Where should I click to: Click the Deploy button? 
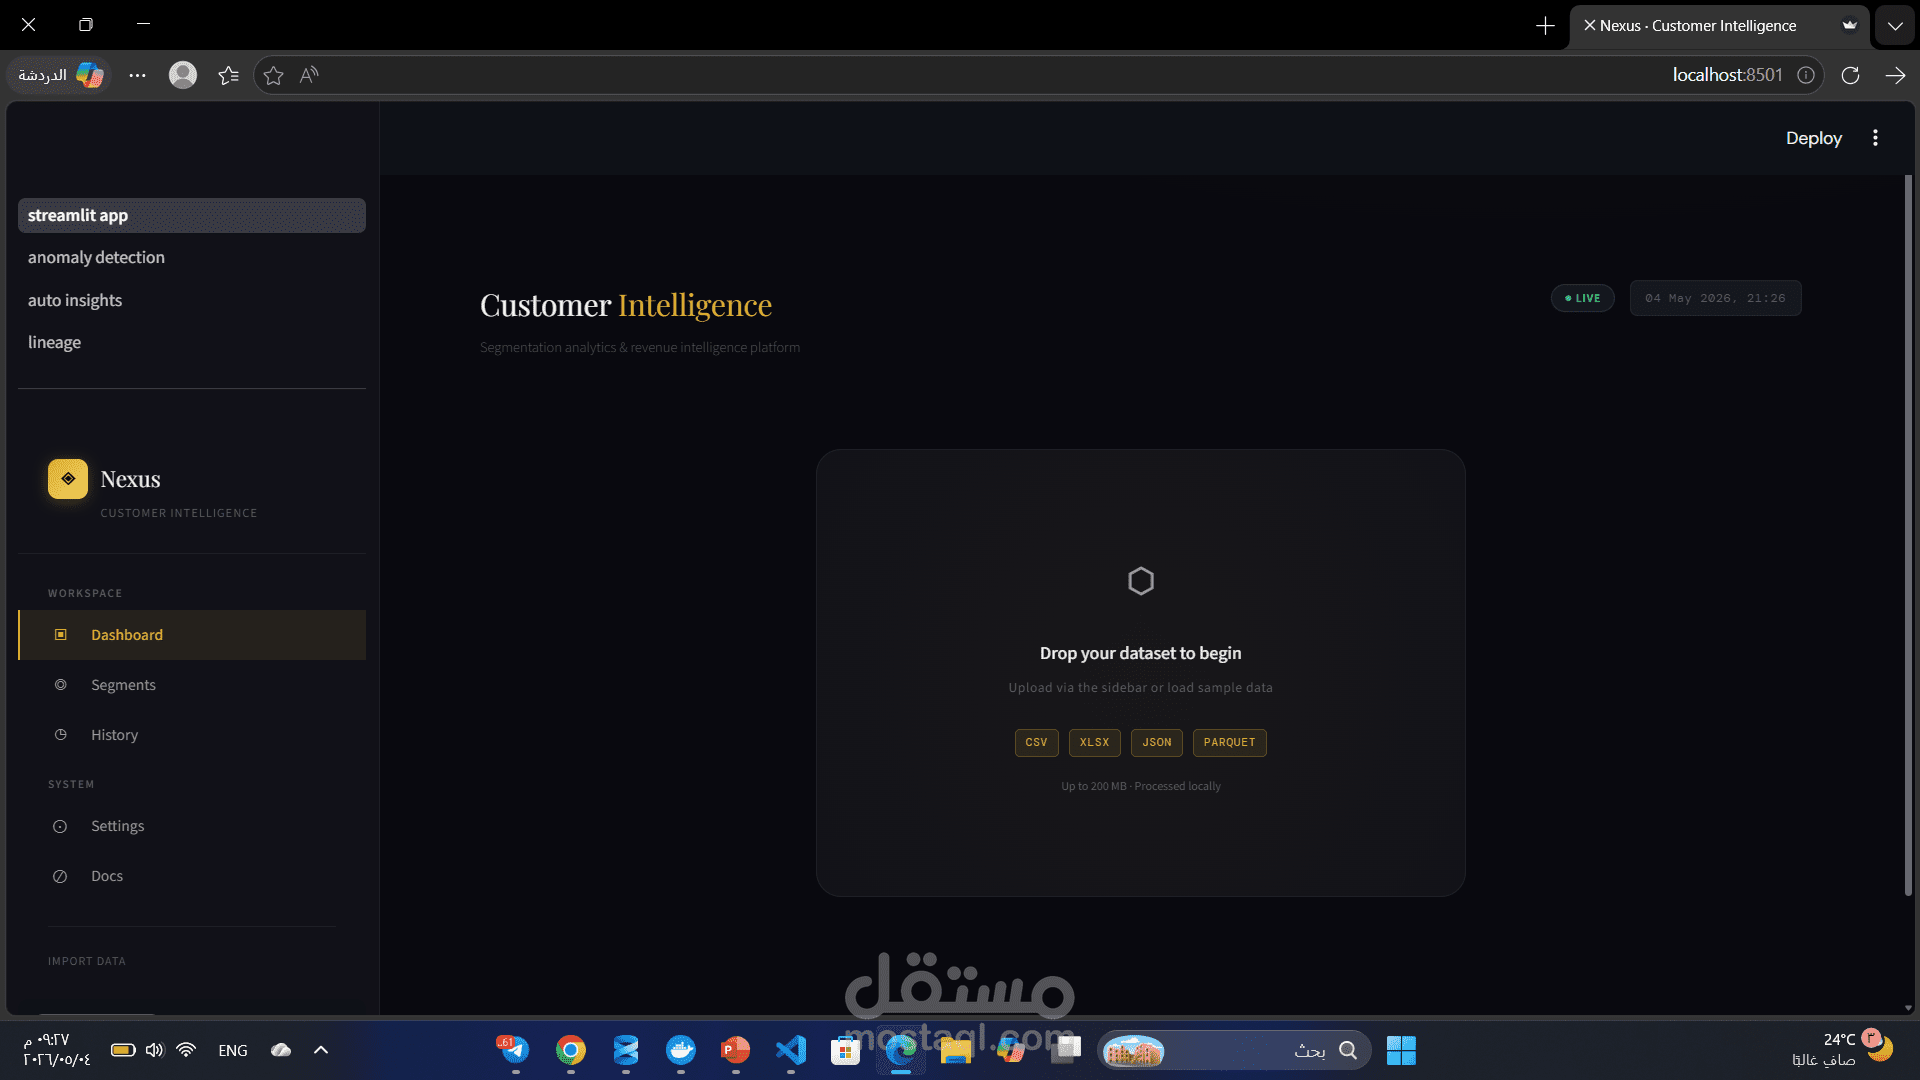(x=1813, y=138)
